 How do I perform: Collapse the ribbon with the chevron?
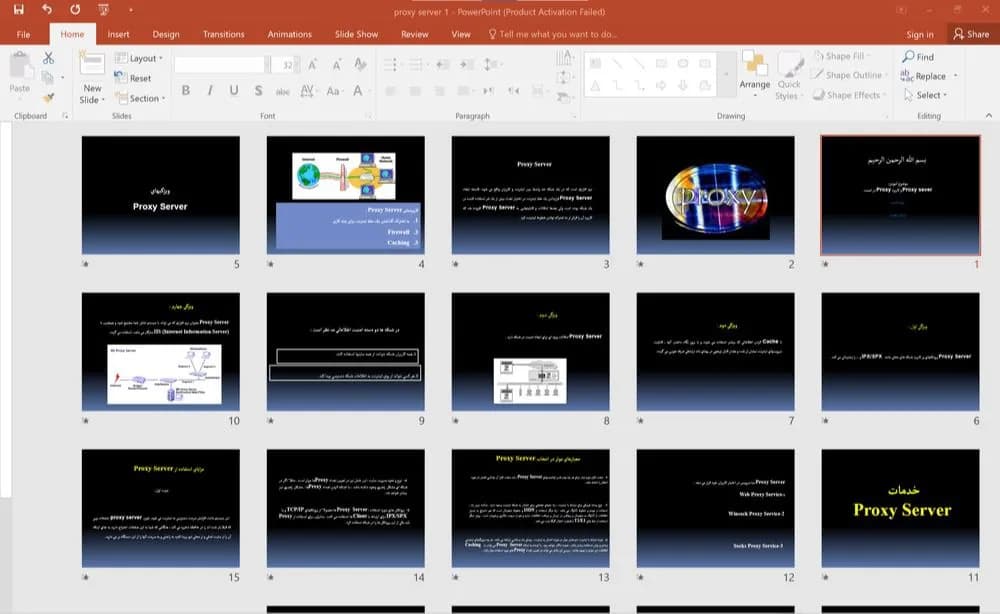tap(989, 115)
